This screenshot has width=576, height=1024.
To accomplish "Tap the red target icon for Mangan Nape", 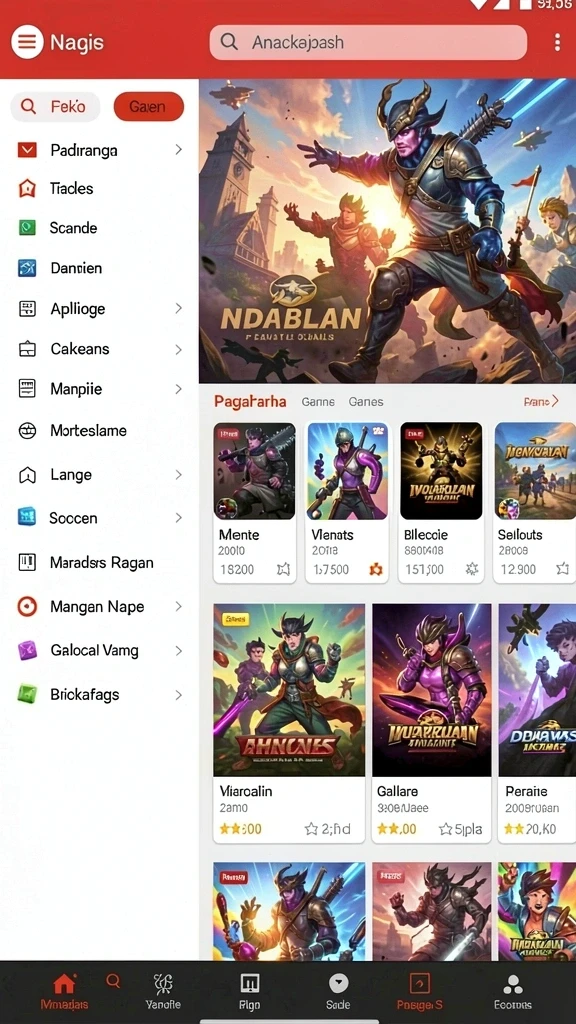I will tap(27, 607).
